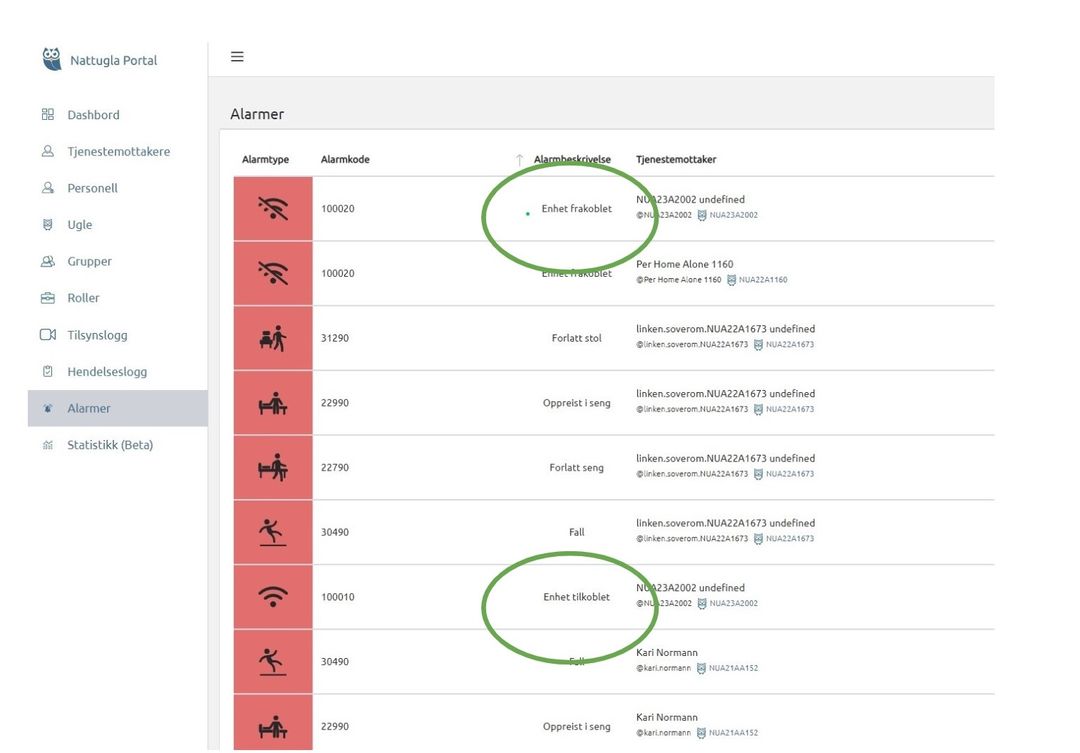This screenshot has width=1080, height=753.
Task: Open the NUA23A2002 device link
Action: 732,214
